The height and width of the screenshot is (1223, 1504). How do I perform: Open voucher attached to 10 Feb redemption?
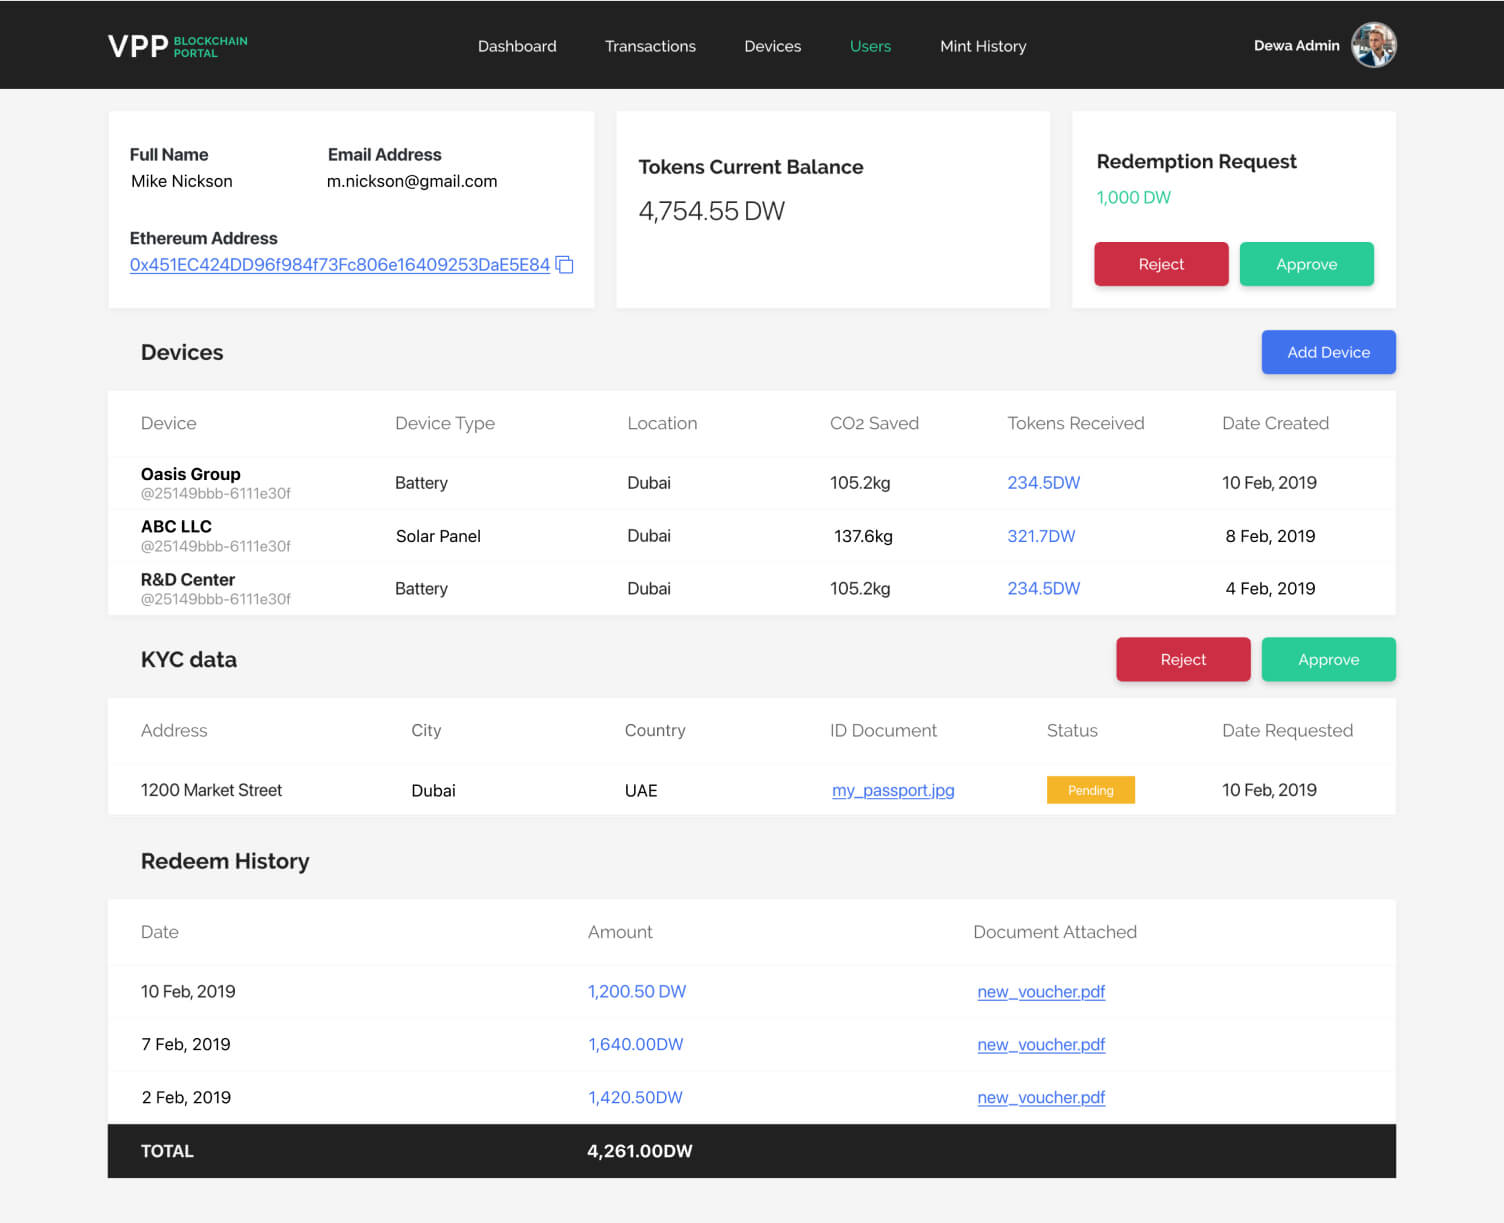[x=1041, y=992]
